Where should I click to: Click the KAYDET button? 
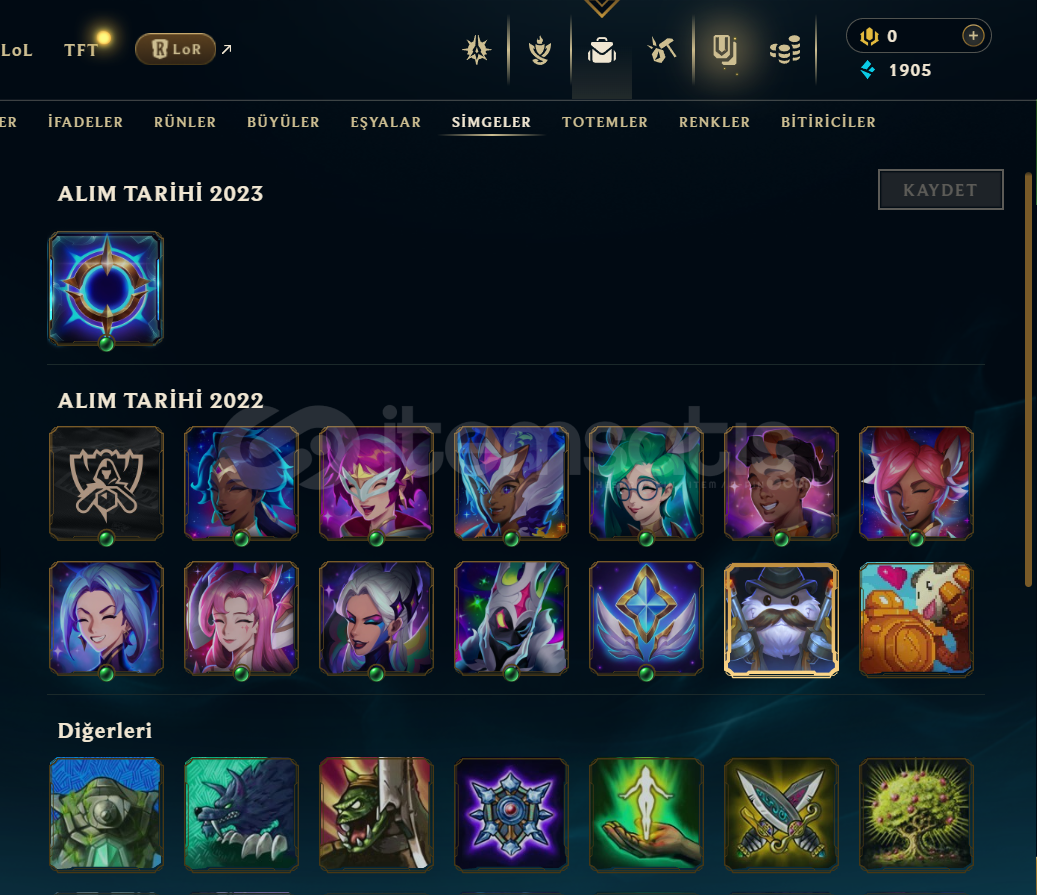[940, 190]
